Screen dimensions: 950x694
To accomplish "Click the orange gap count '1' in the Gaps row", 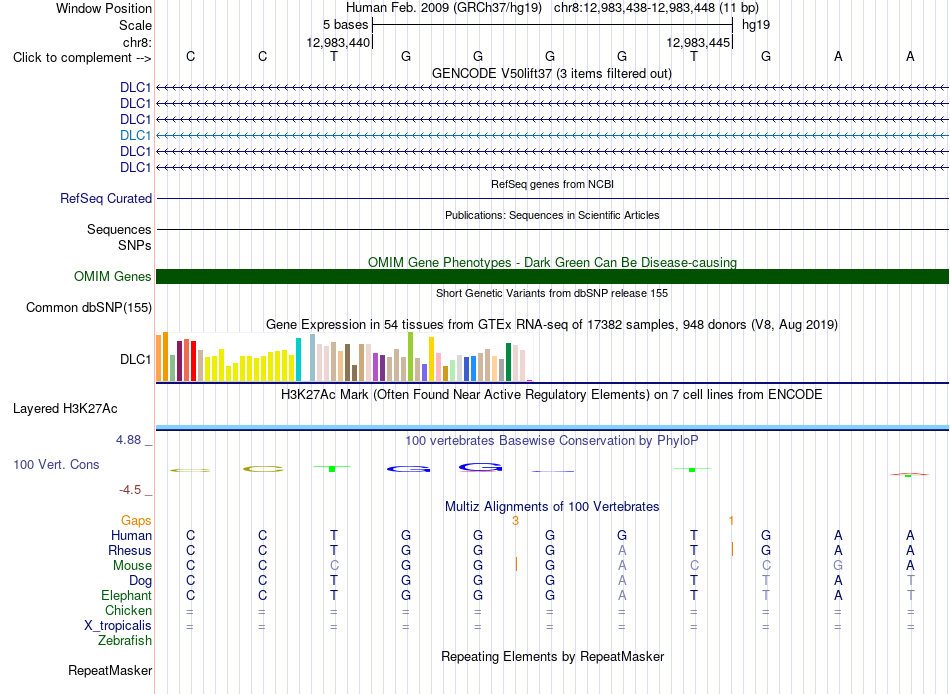I will pos(731,521).
